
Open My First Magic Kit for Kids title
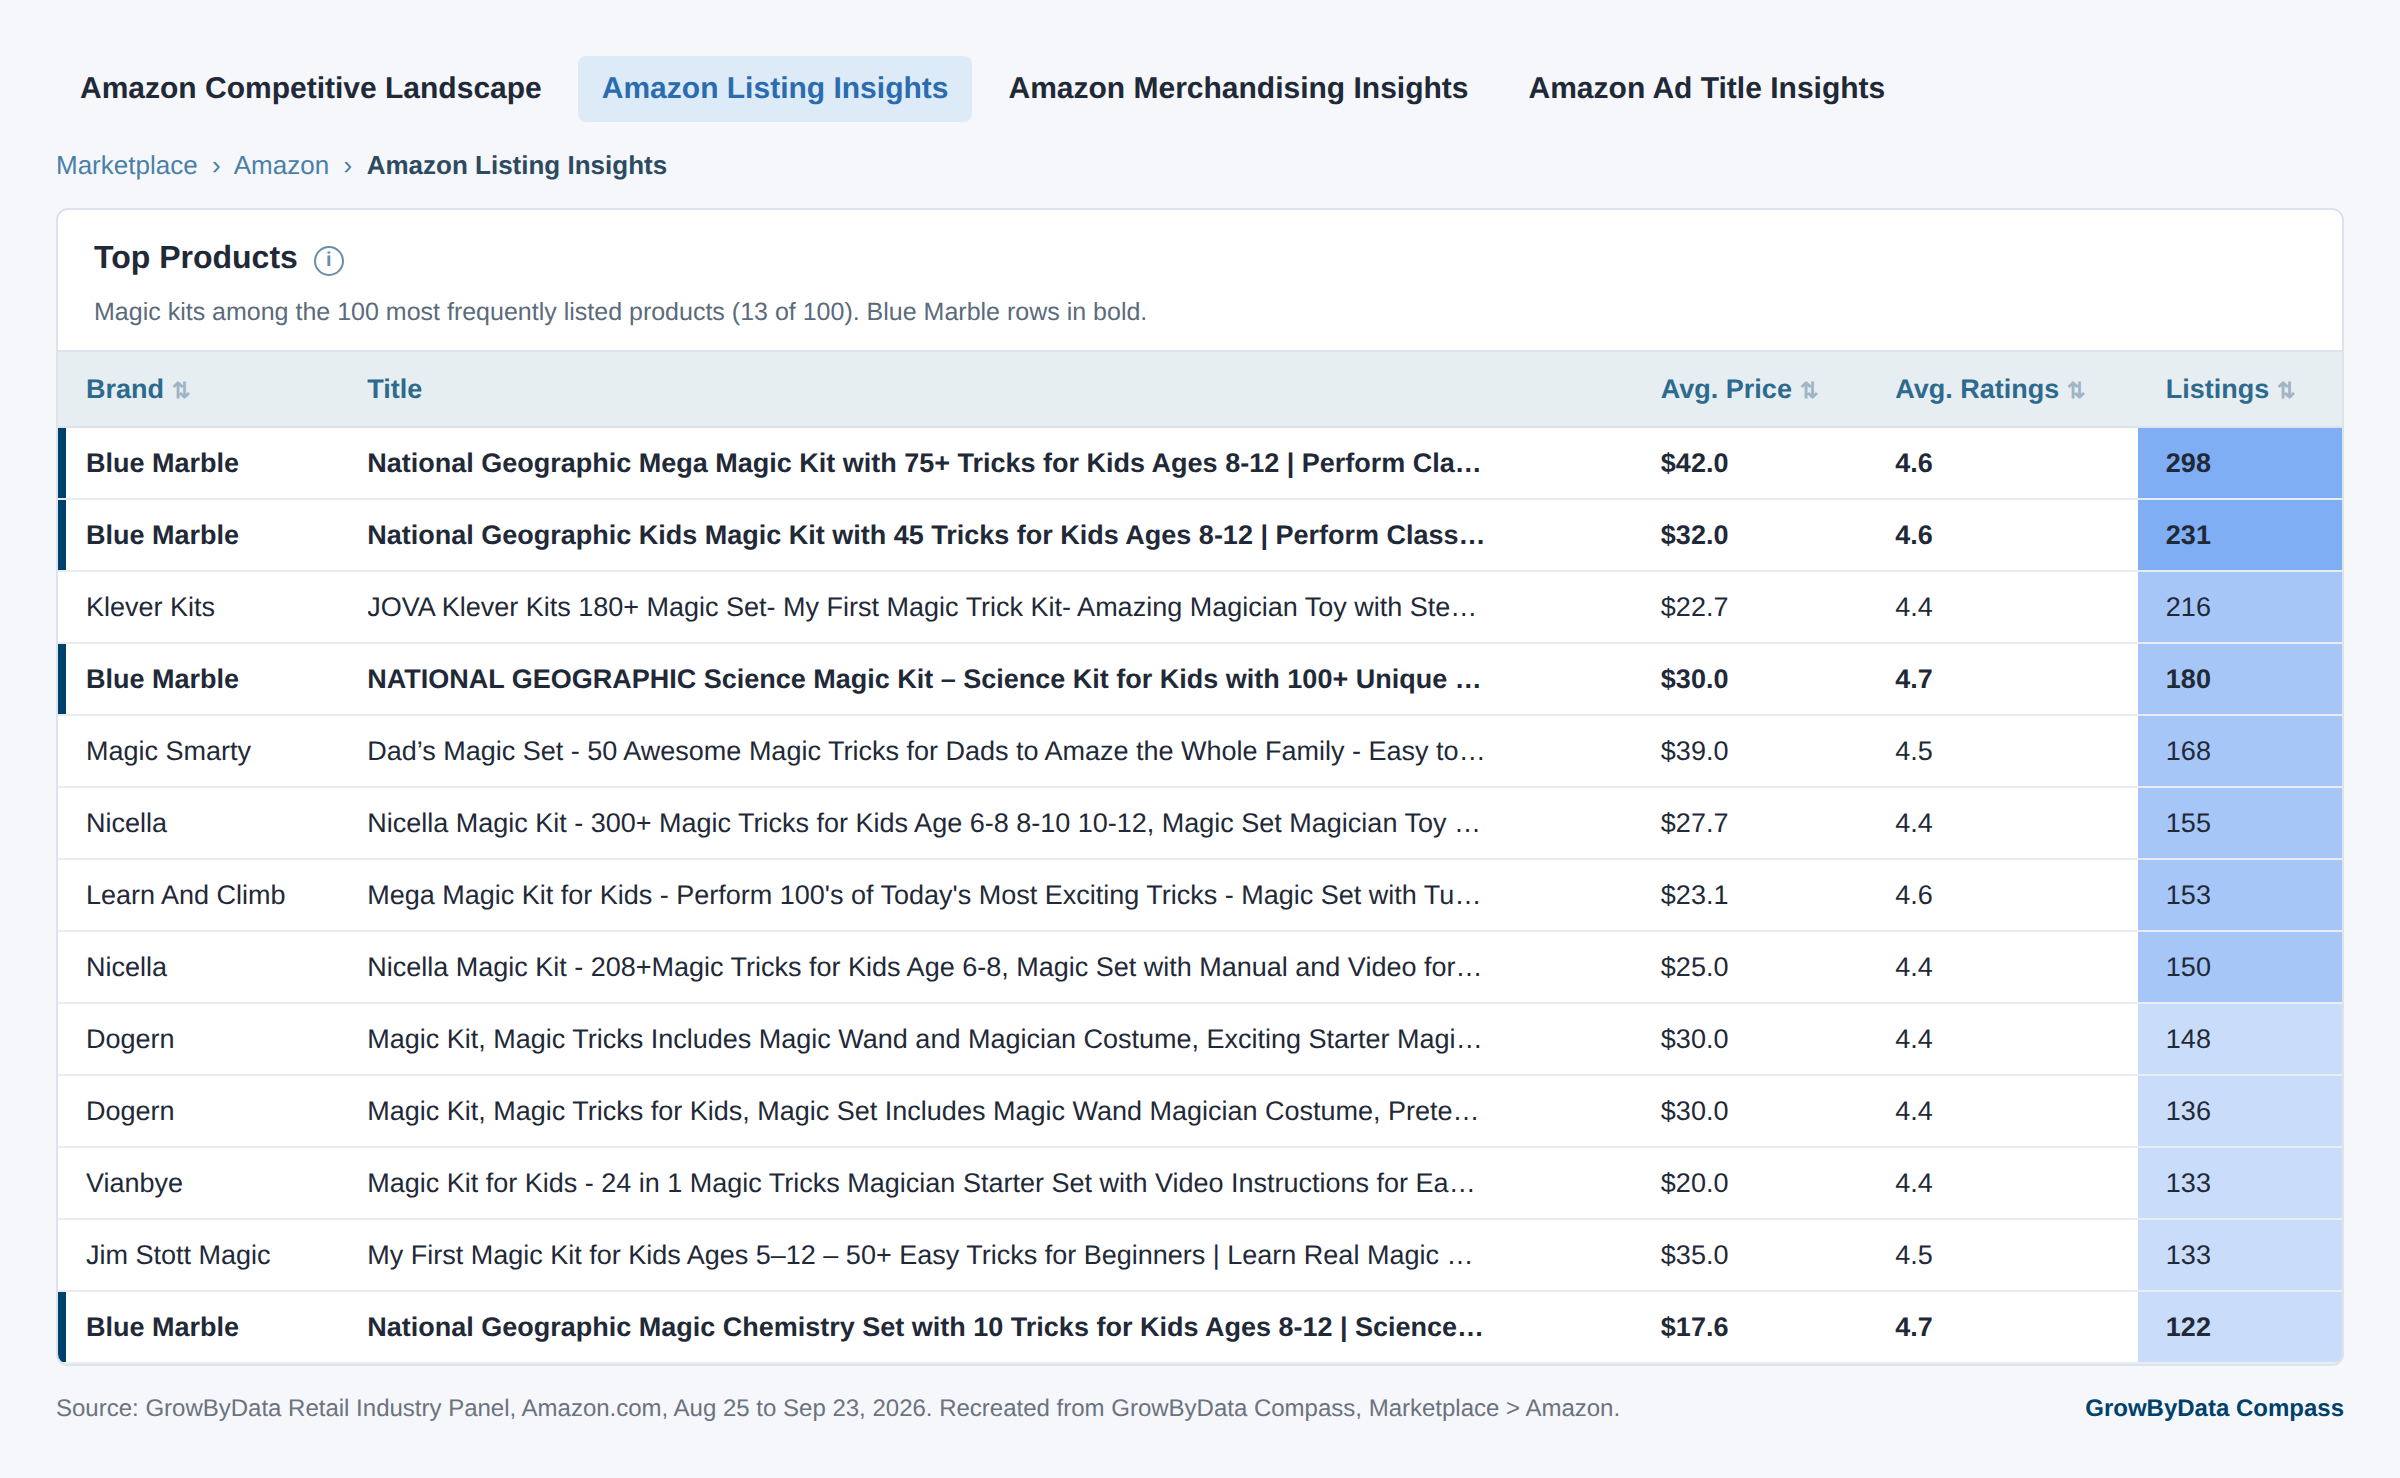(920, 1255)
